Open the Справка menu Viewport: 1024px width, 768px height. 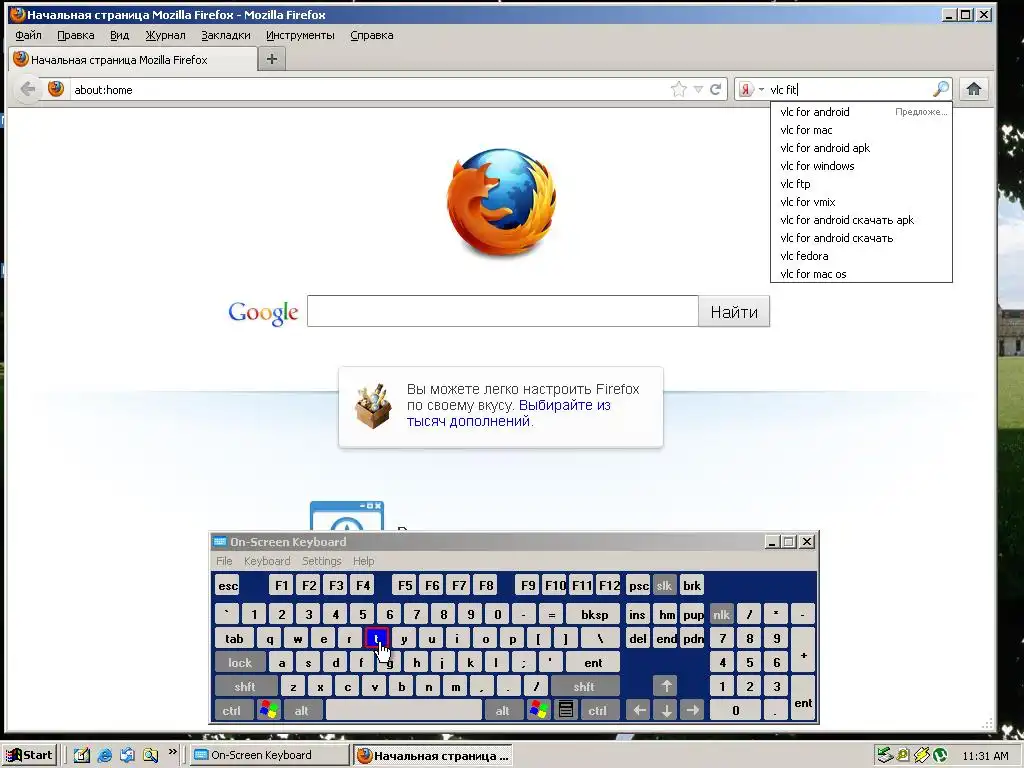pos(372,35)
